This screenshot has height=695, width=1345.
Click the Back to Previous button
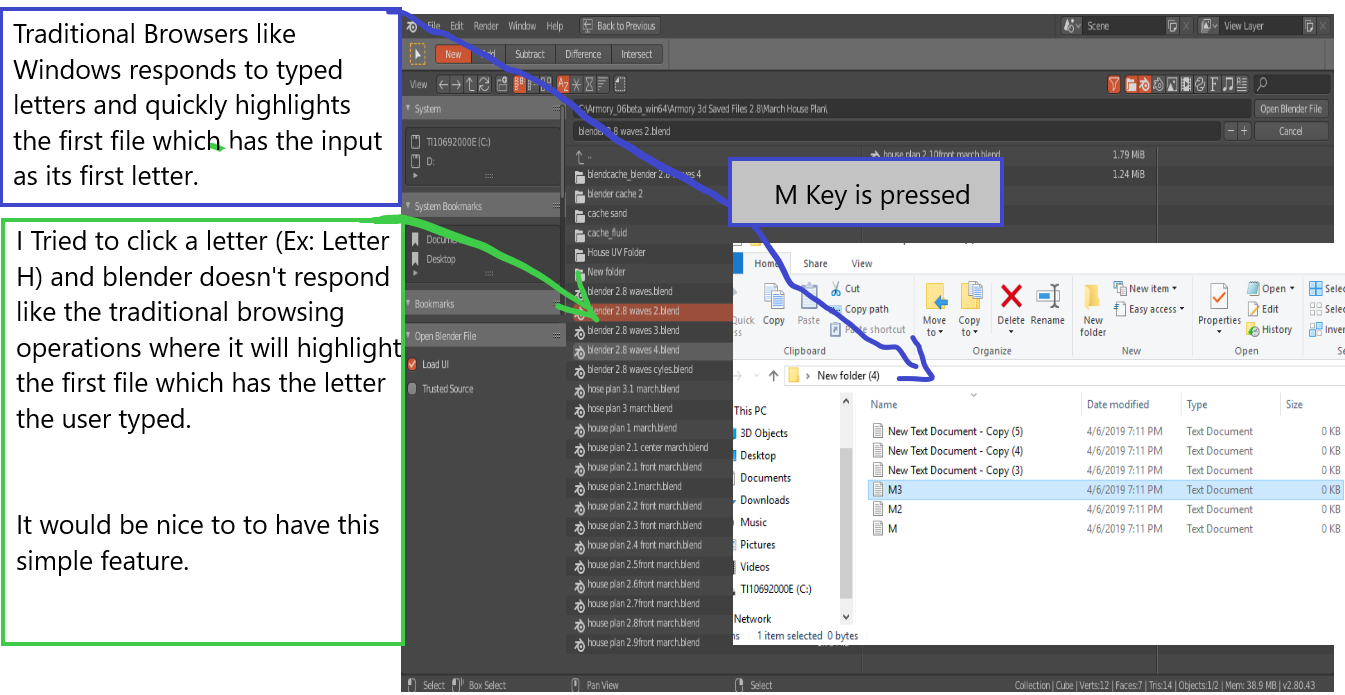pos(619,26)
